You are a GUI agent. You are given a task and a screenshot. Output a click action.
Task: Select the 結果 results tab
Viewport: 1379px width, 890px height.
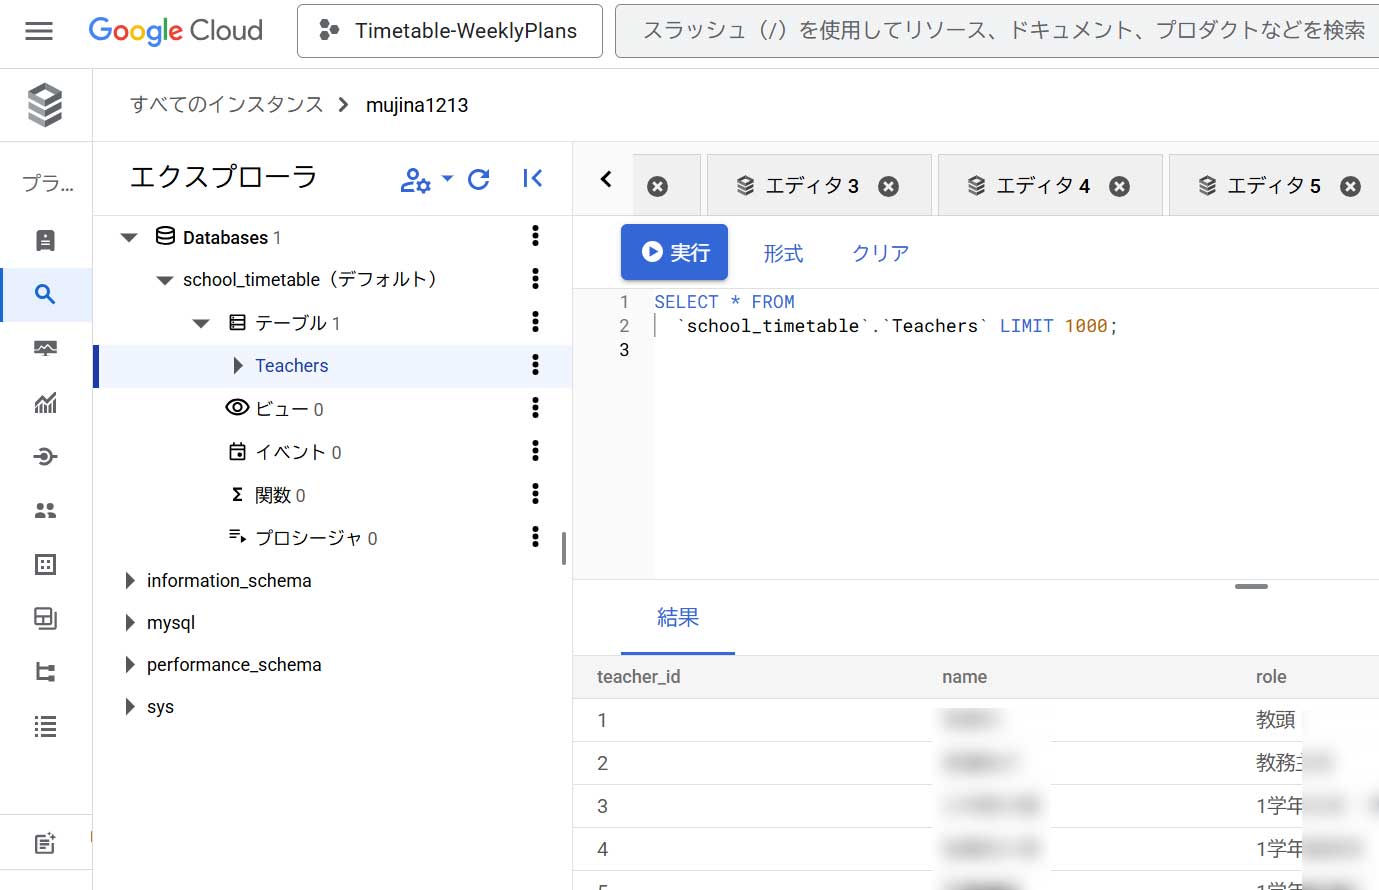tap(677, 618)
